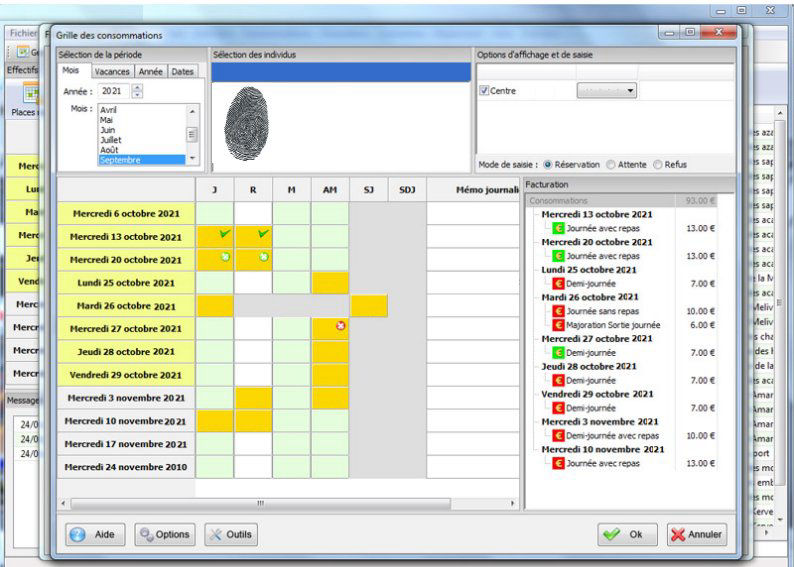Click the SDJ column header
Image resolution: width=794 pixels, height=567 pixels.
[407, 190]
